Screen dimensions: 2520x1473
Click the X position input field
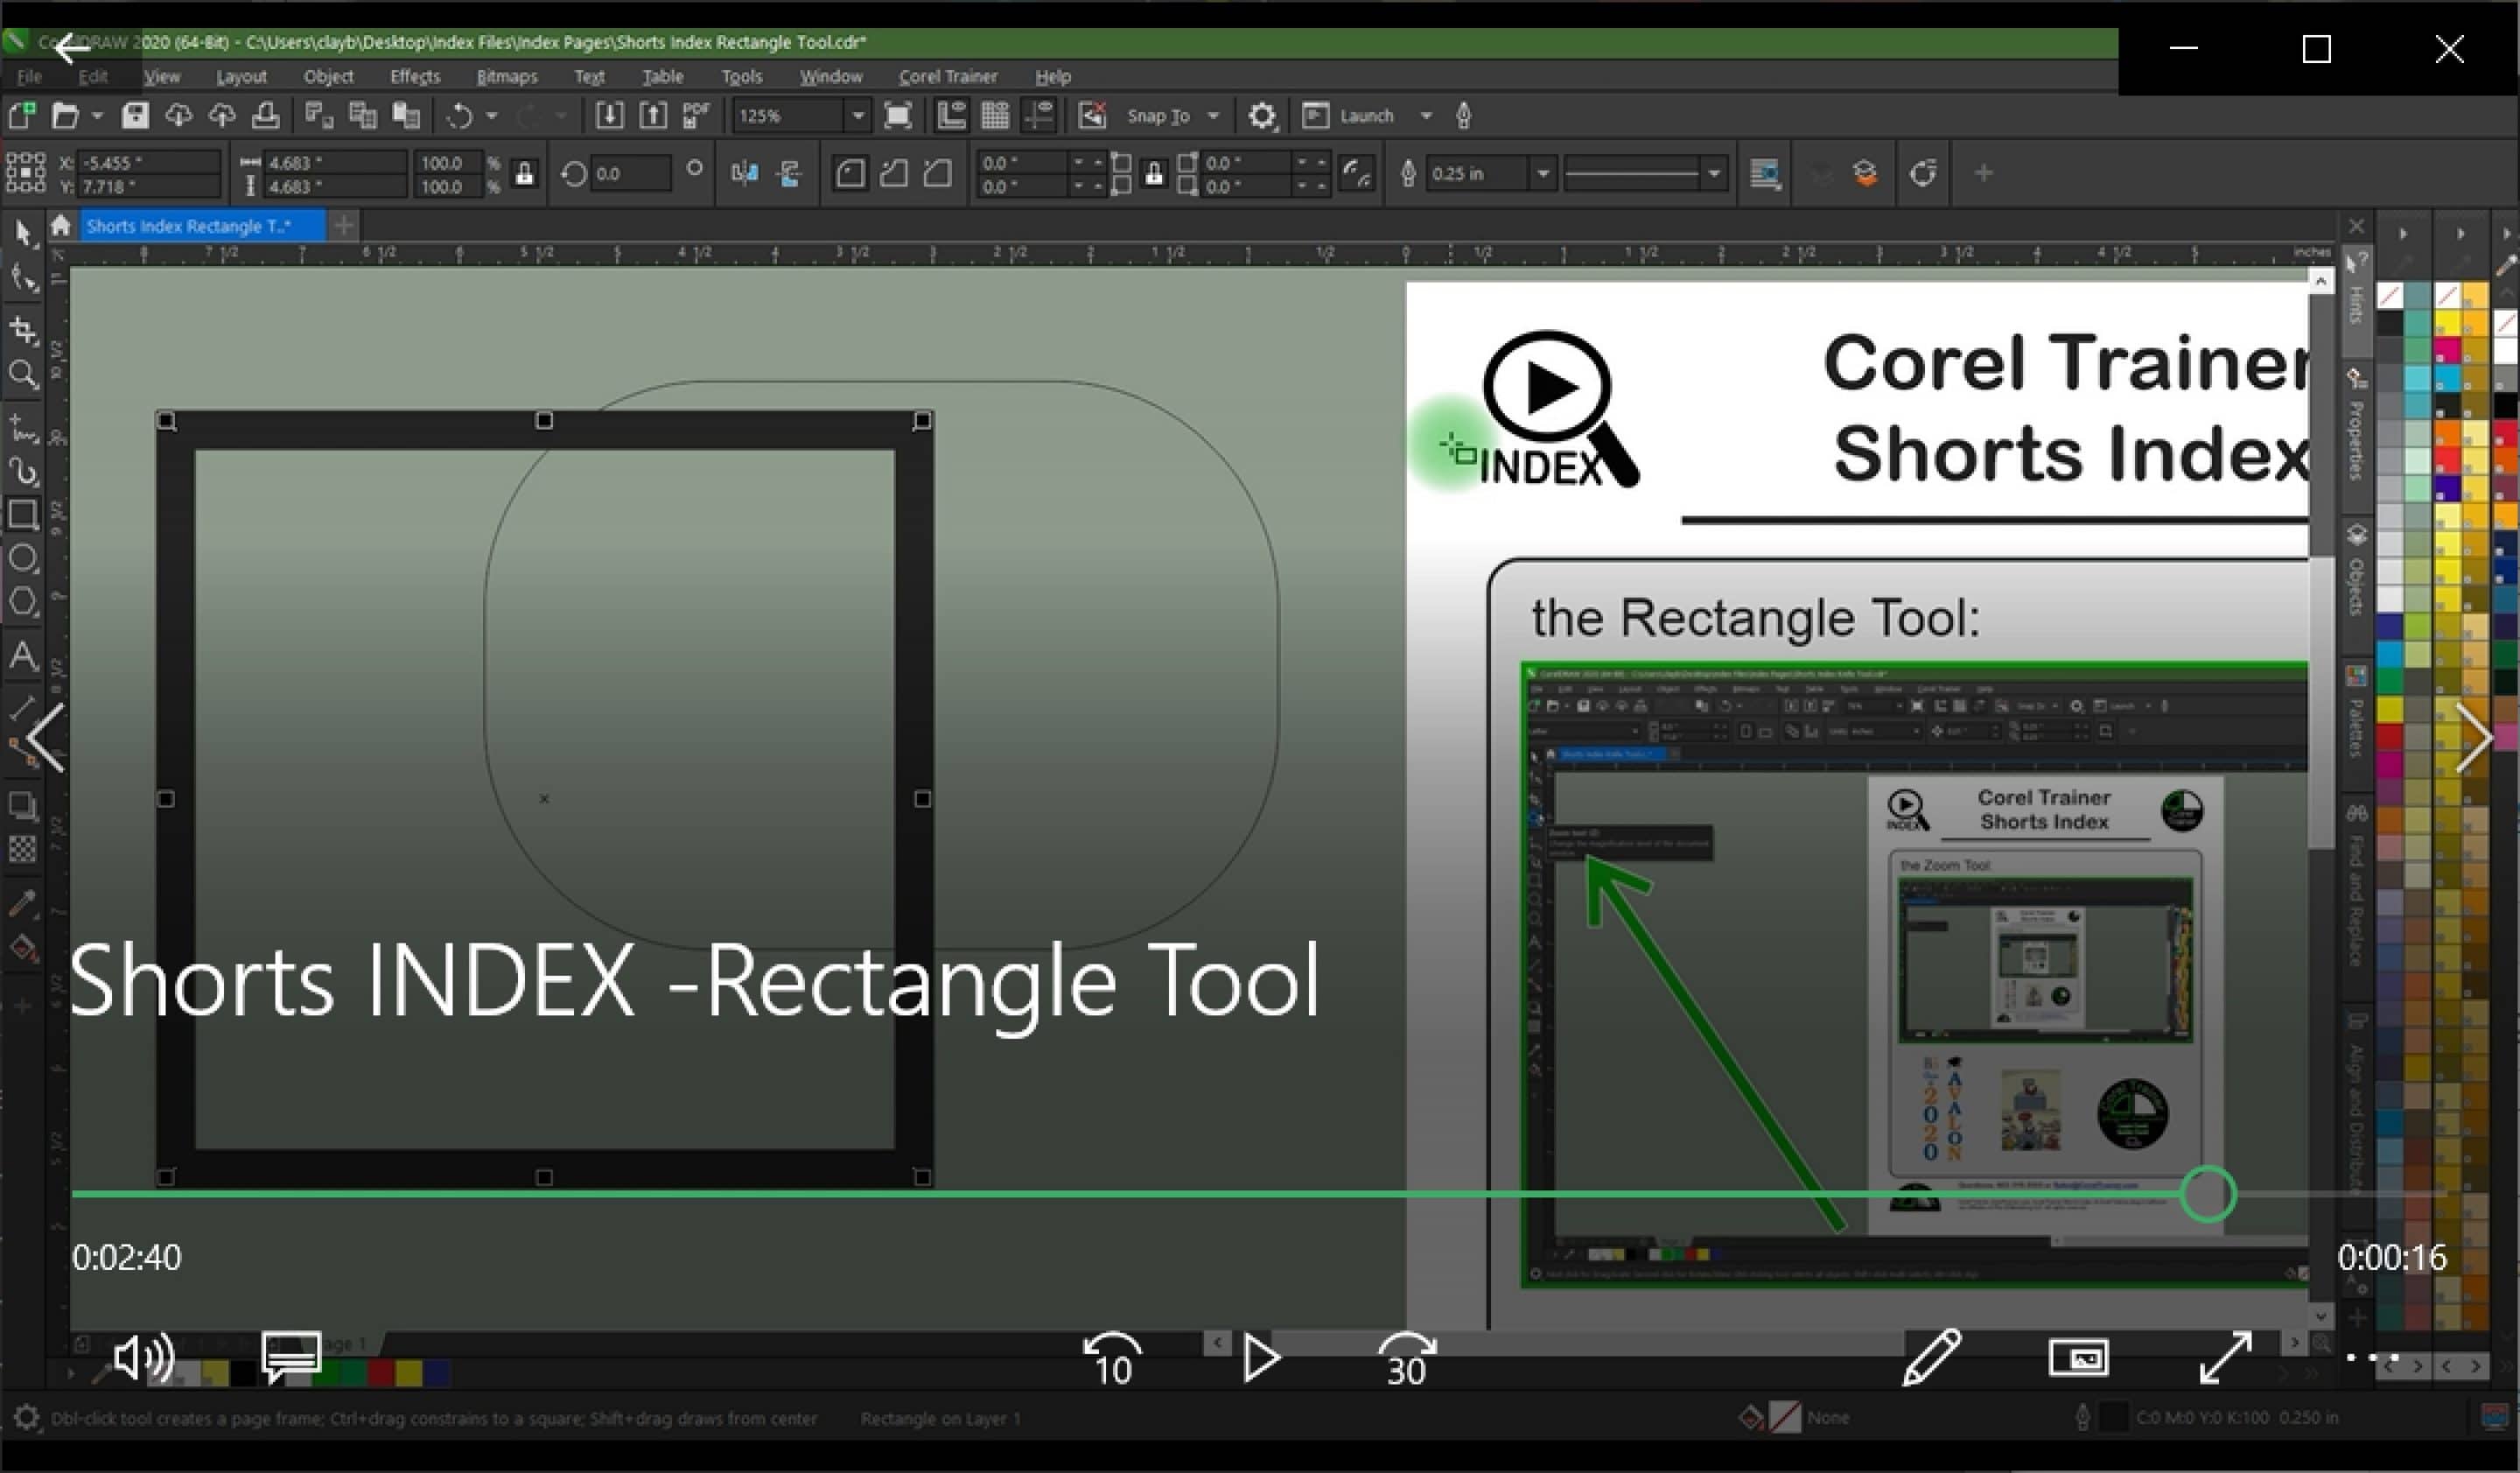point(148,162)
